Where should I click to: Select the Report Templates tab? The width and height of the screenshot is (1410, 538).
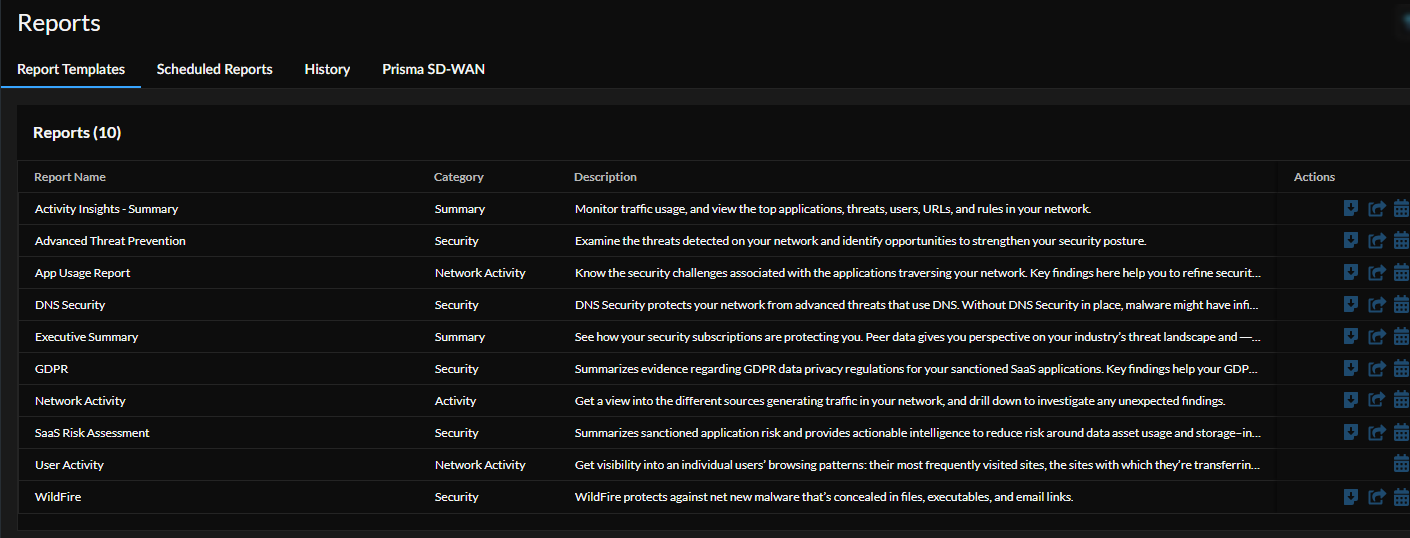pyautogui.click(x=71, y=69)
